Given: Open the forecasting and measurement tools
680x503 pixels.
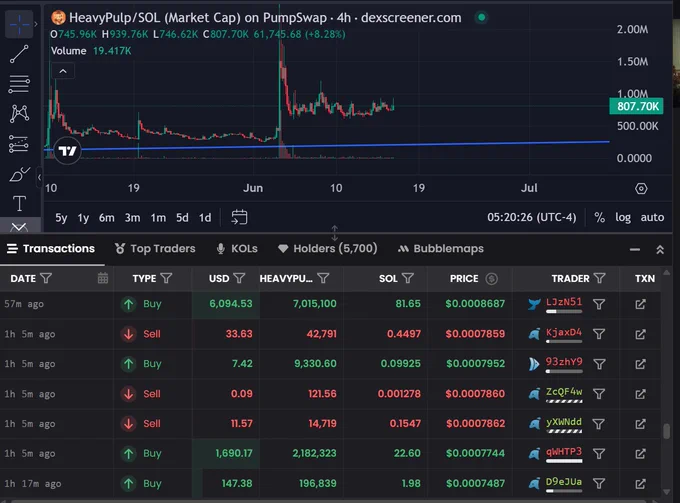Looking at the screenshot, I should pyautogui.click(x=19, y=144).
